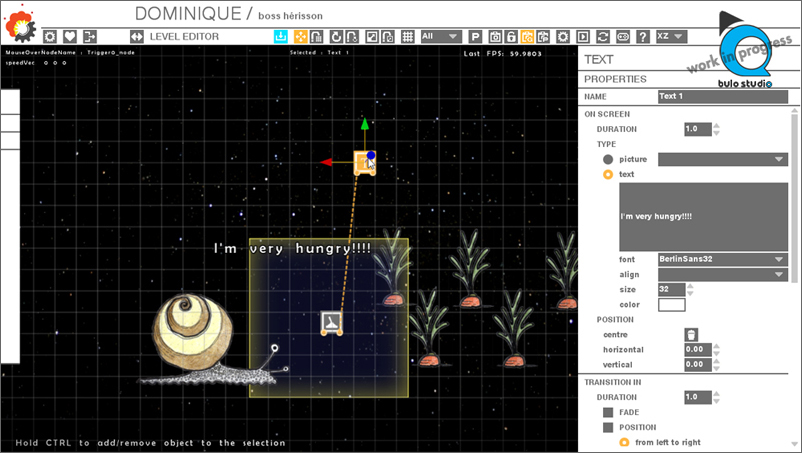Image resolution: width=802 pixels, height=453 pixels.
Task: Click the settings gear icon in top toolbar
Action: pyautogui.click(x=50, y=36)
